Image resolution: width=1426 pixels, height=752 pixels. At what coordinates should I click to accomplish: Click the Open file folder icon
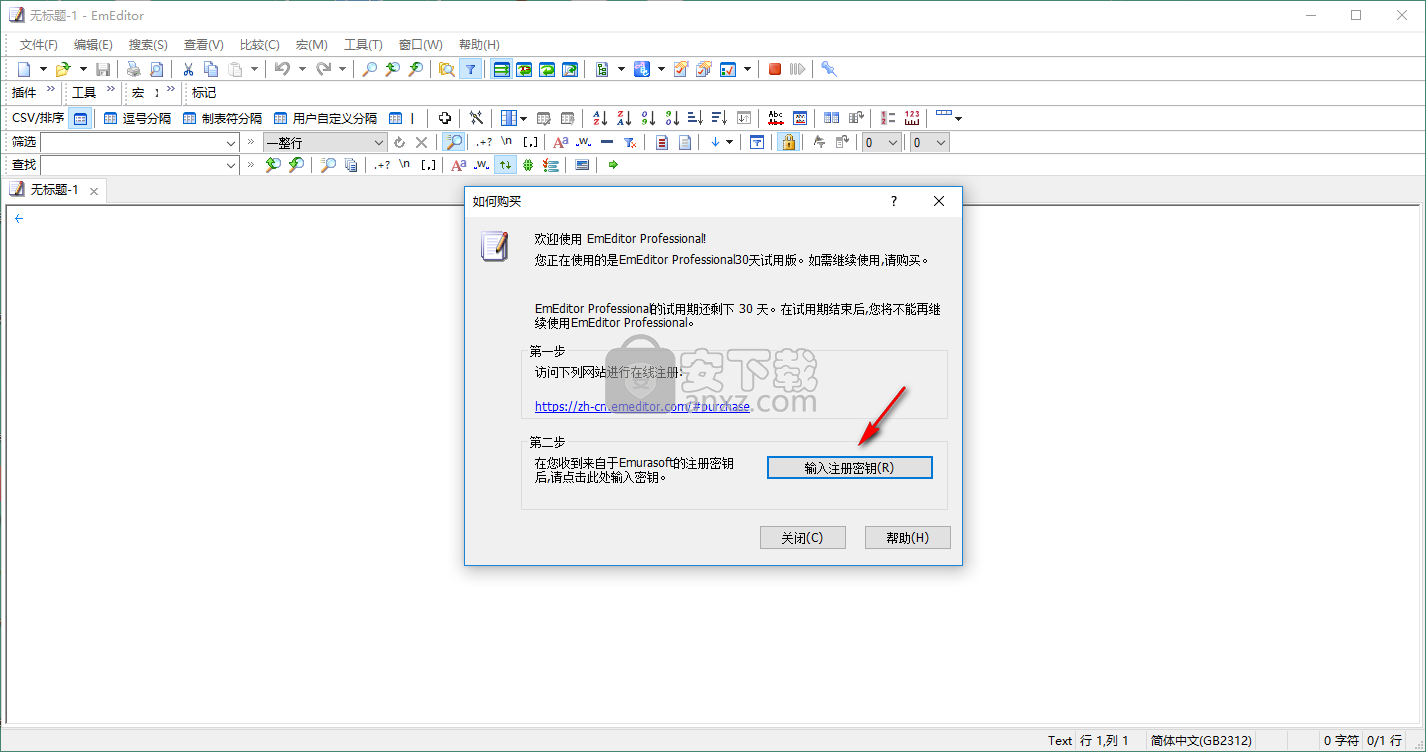[x=63, y=69]
